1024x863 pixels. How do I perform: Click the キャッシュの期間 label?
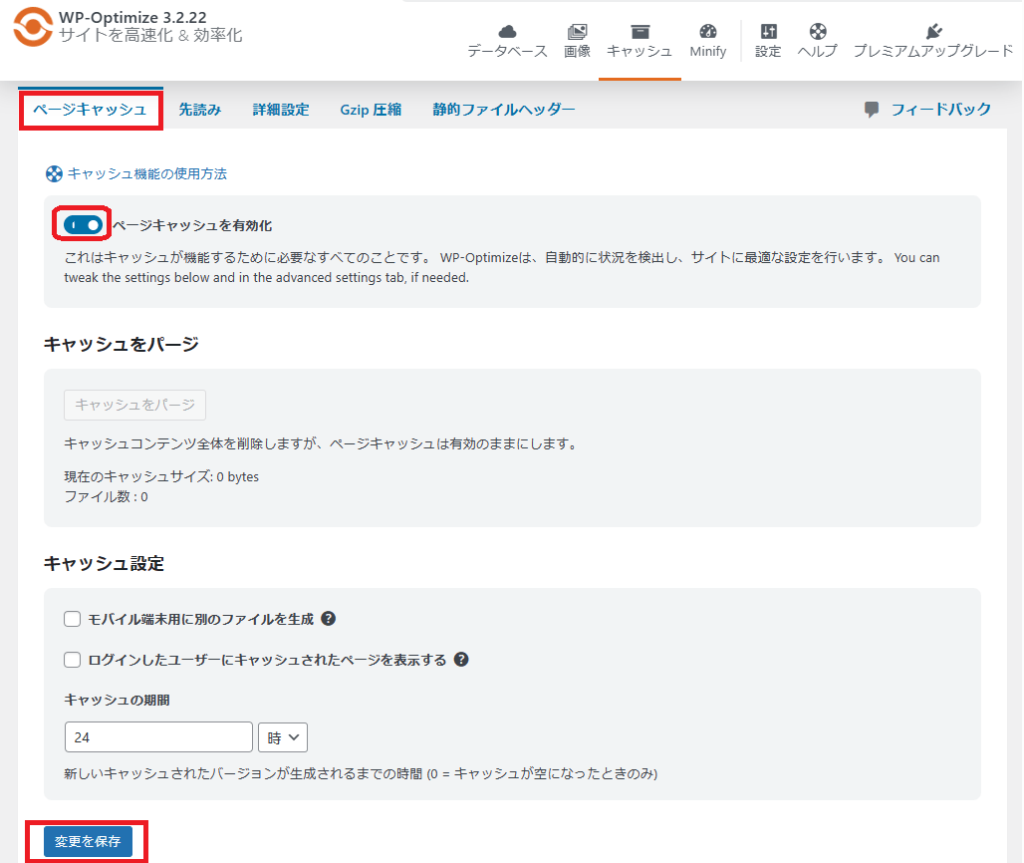click(117, 700)
